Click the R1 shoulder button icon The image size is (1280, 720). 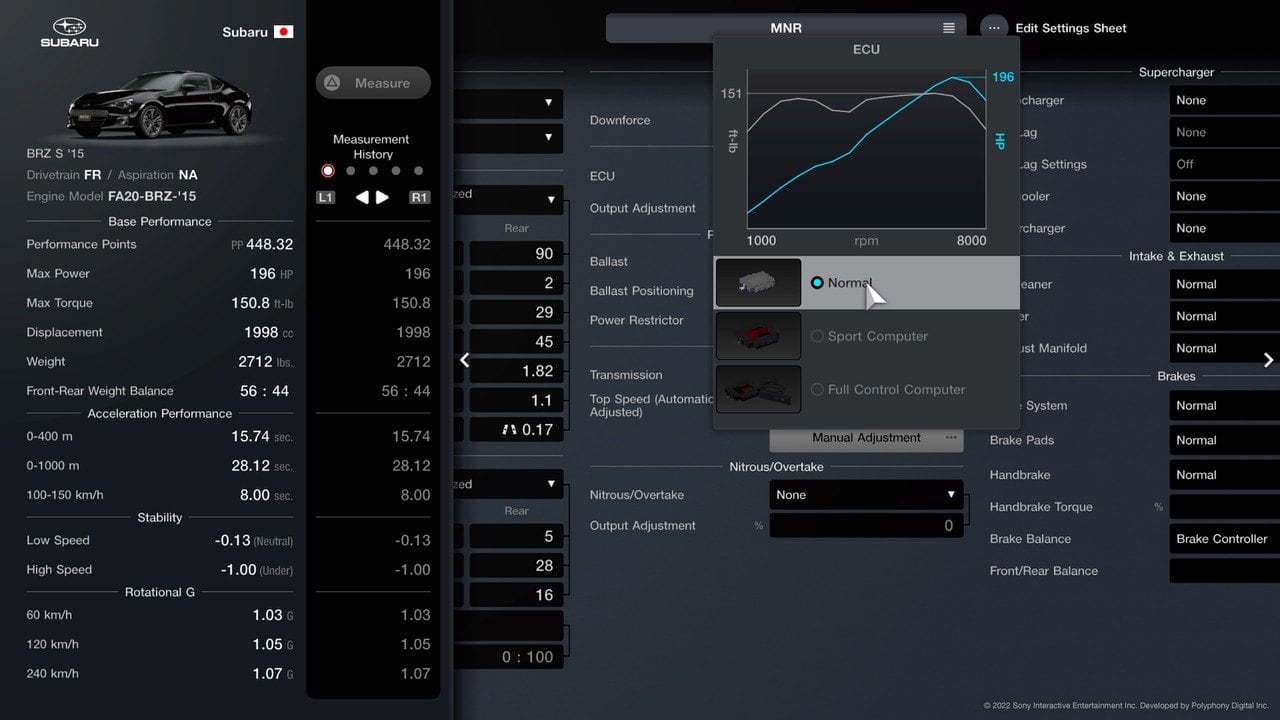pyautogui.click(x=420, y=198)
